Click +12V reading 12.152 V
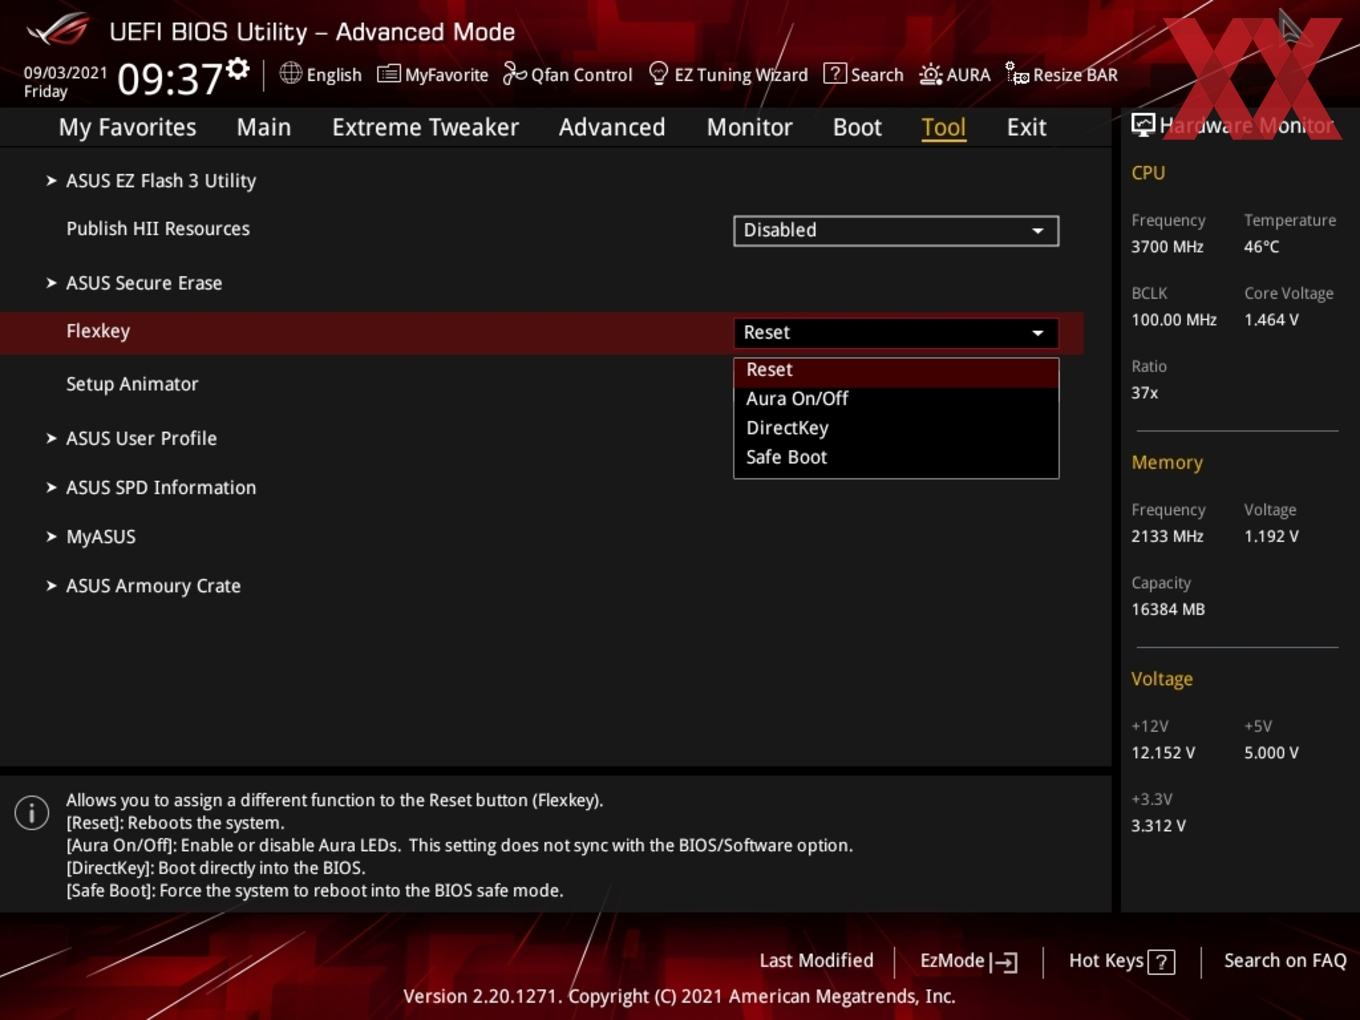 pyautogui.click(x=1163, y=753)
